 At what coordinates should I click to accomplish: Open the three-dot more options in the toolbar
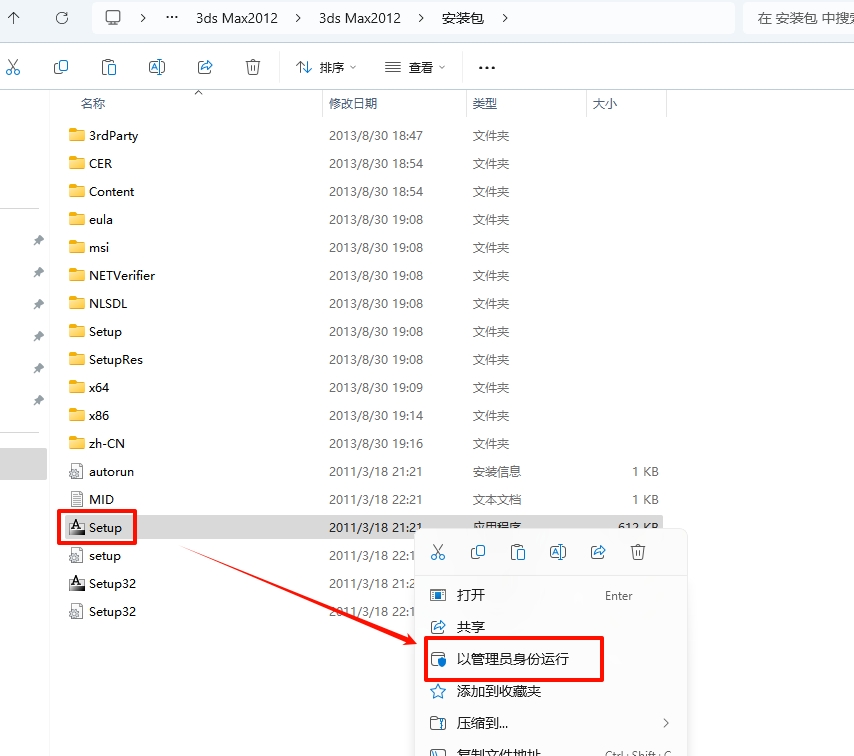coord(487,67)
